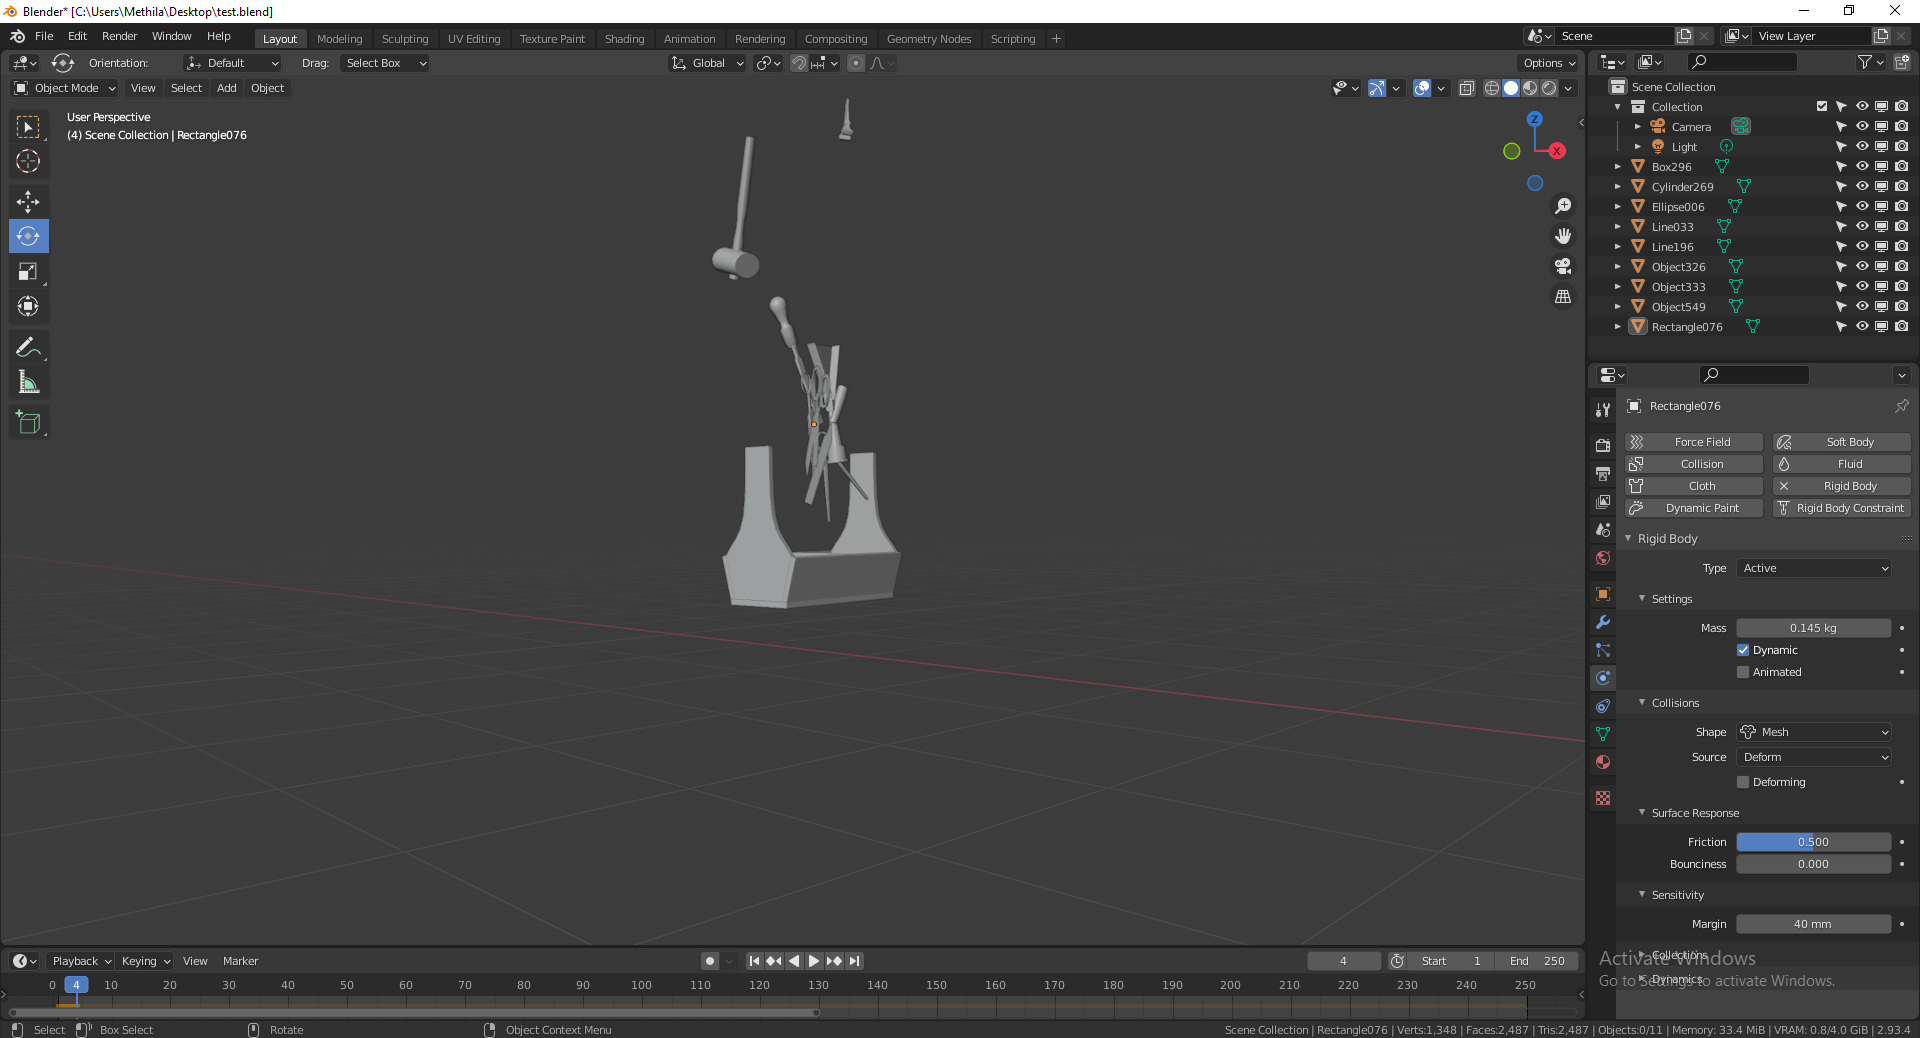Click the Force Field physics button
The height and width of the screenshot is (1038, 1922).
(1693, 442)
